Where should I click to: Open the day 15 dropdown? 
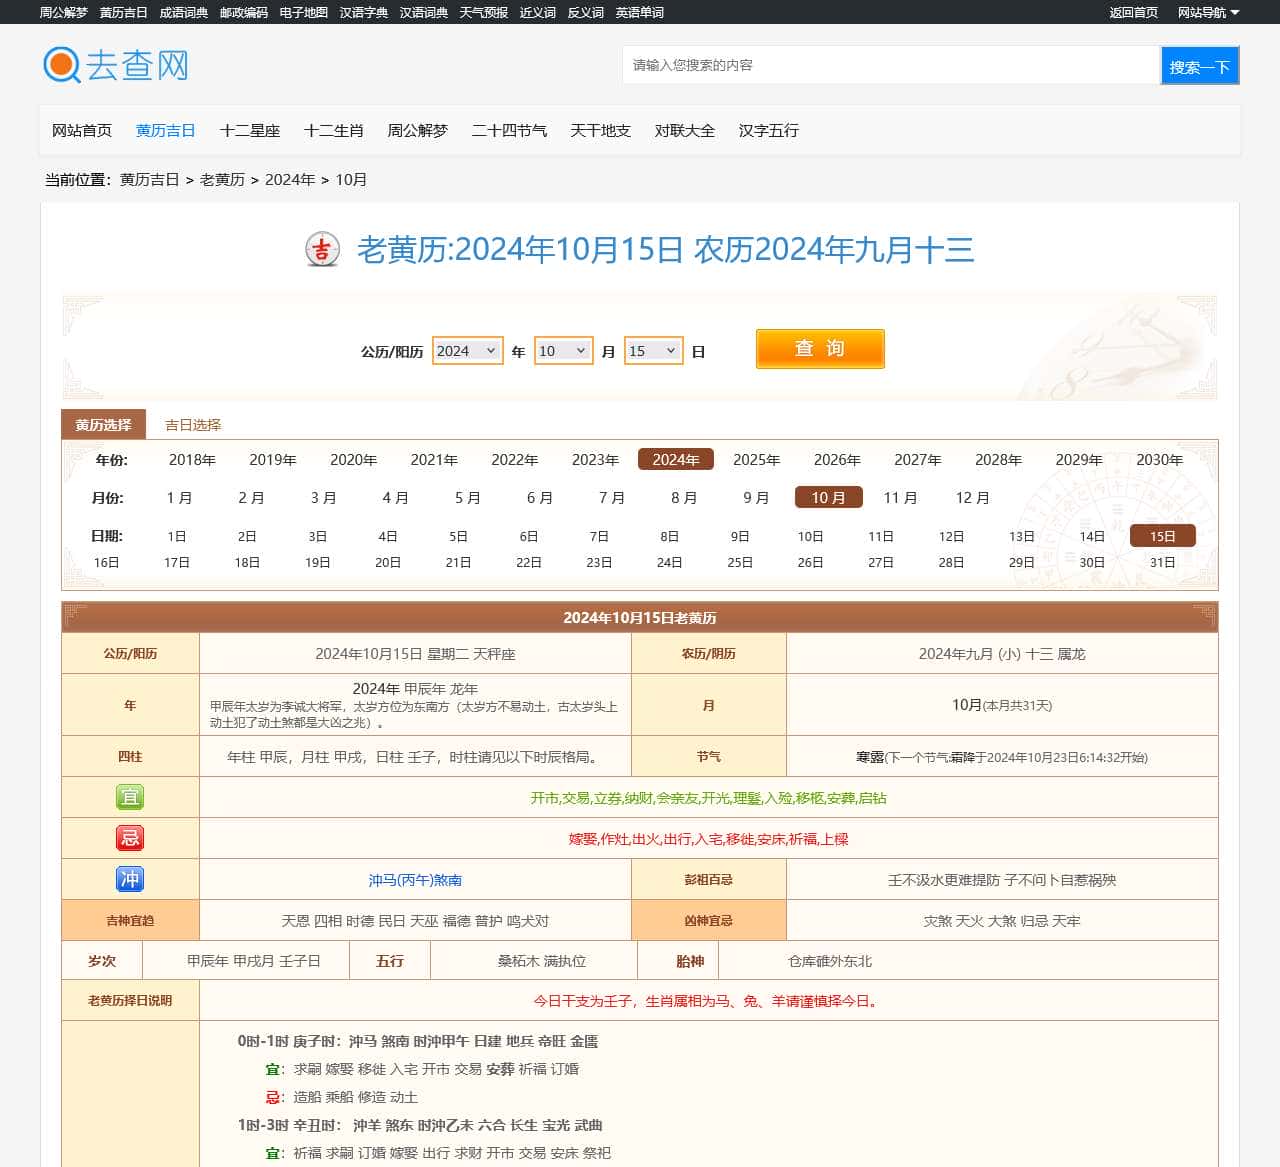pos(653,351)
